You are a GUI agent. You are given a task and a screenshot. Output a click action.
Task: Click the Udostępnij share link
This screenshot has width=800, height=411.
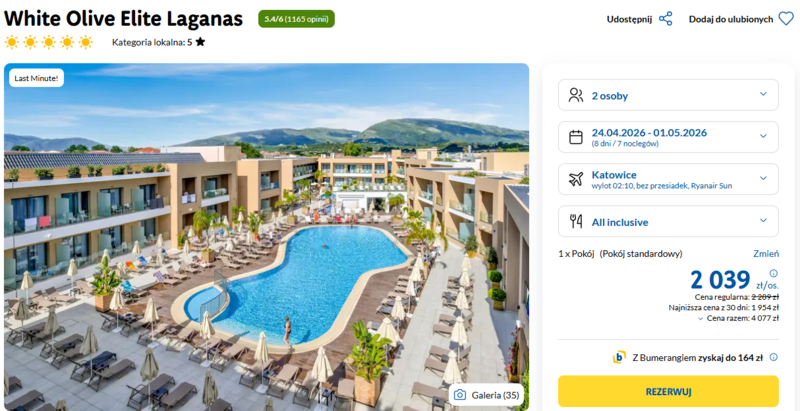point(629,19)
